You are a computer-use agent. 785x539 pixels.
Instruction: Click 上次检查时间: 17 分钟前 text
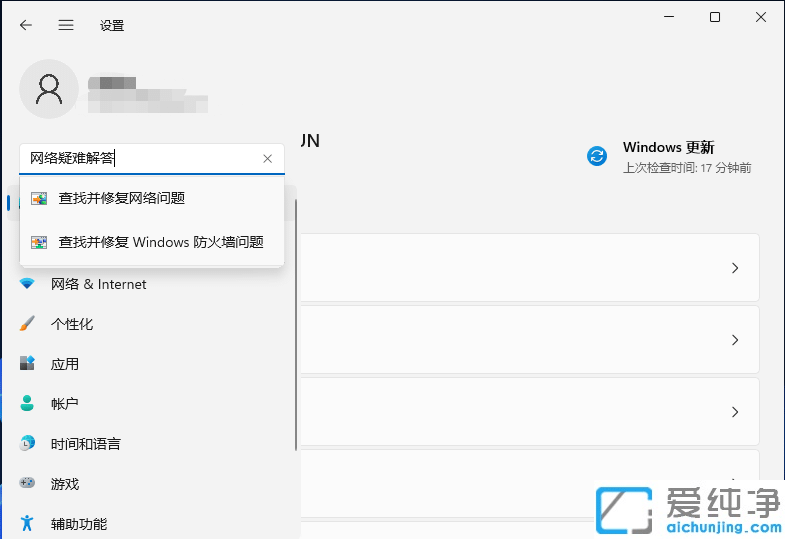point(687,168)
